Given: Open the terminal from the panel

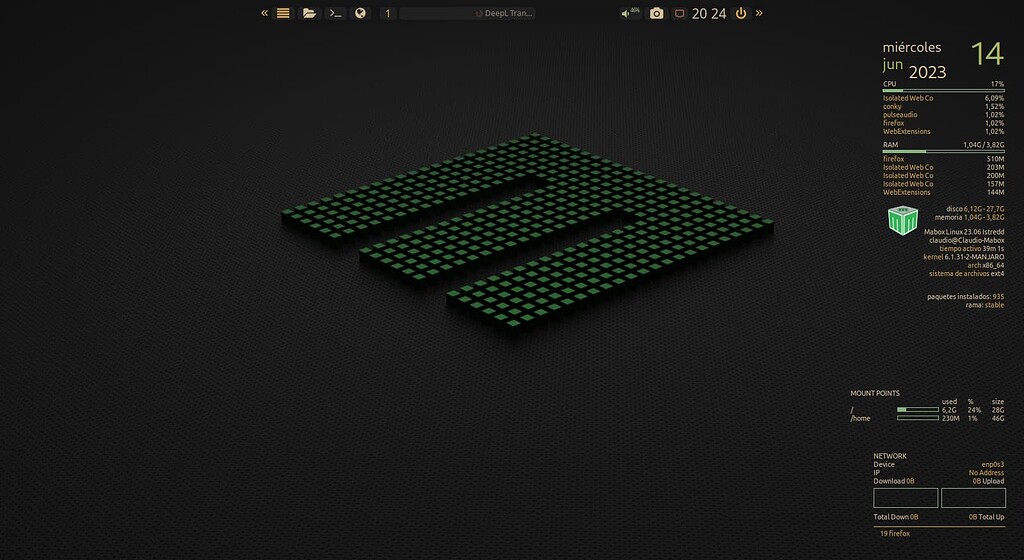Looking at the screenshot, I should pyautogui.click(x=336, y=13).
